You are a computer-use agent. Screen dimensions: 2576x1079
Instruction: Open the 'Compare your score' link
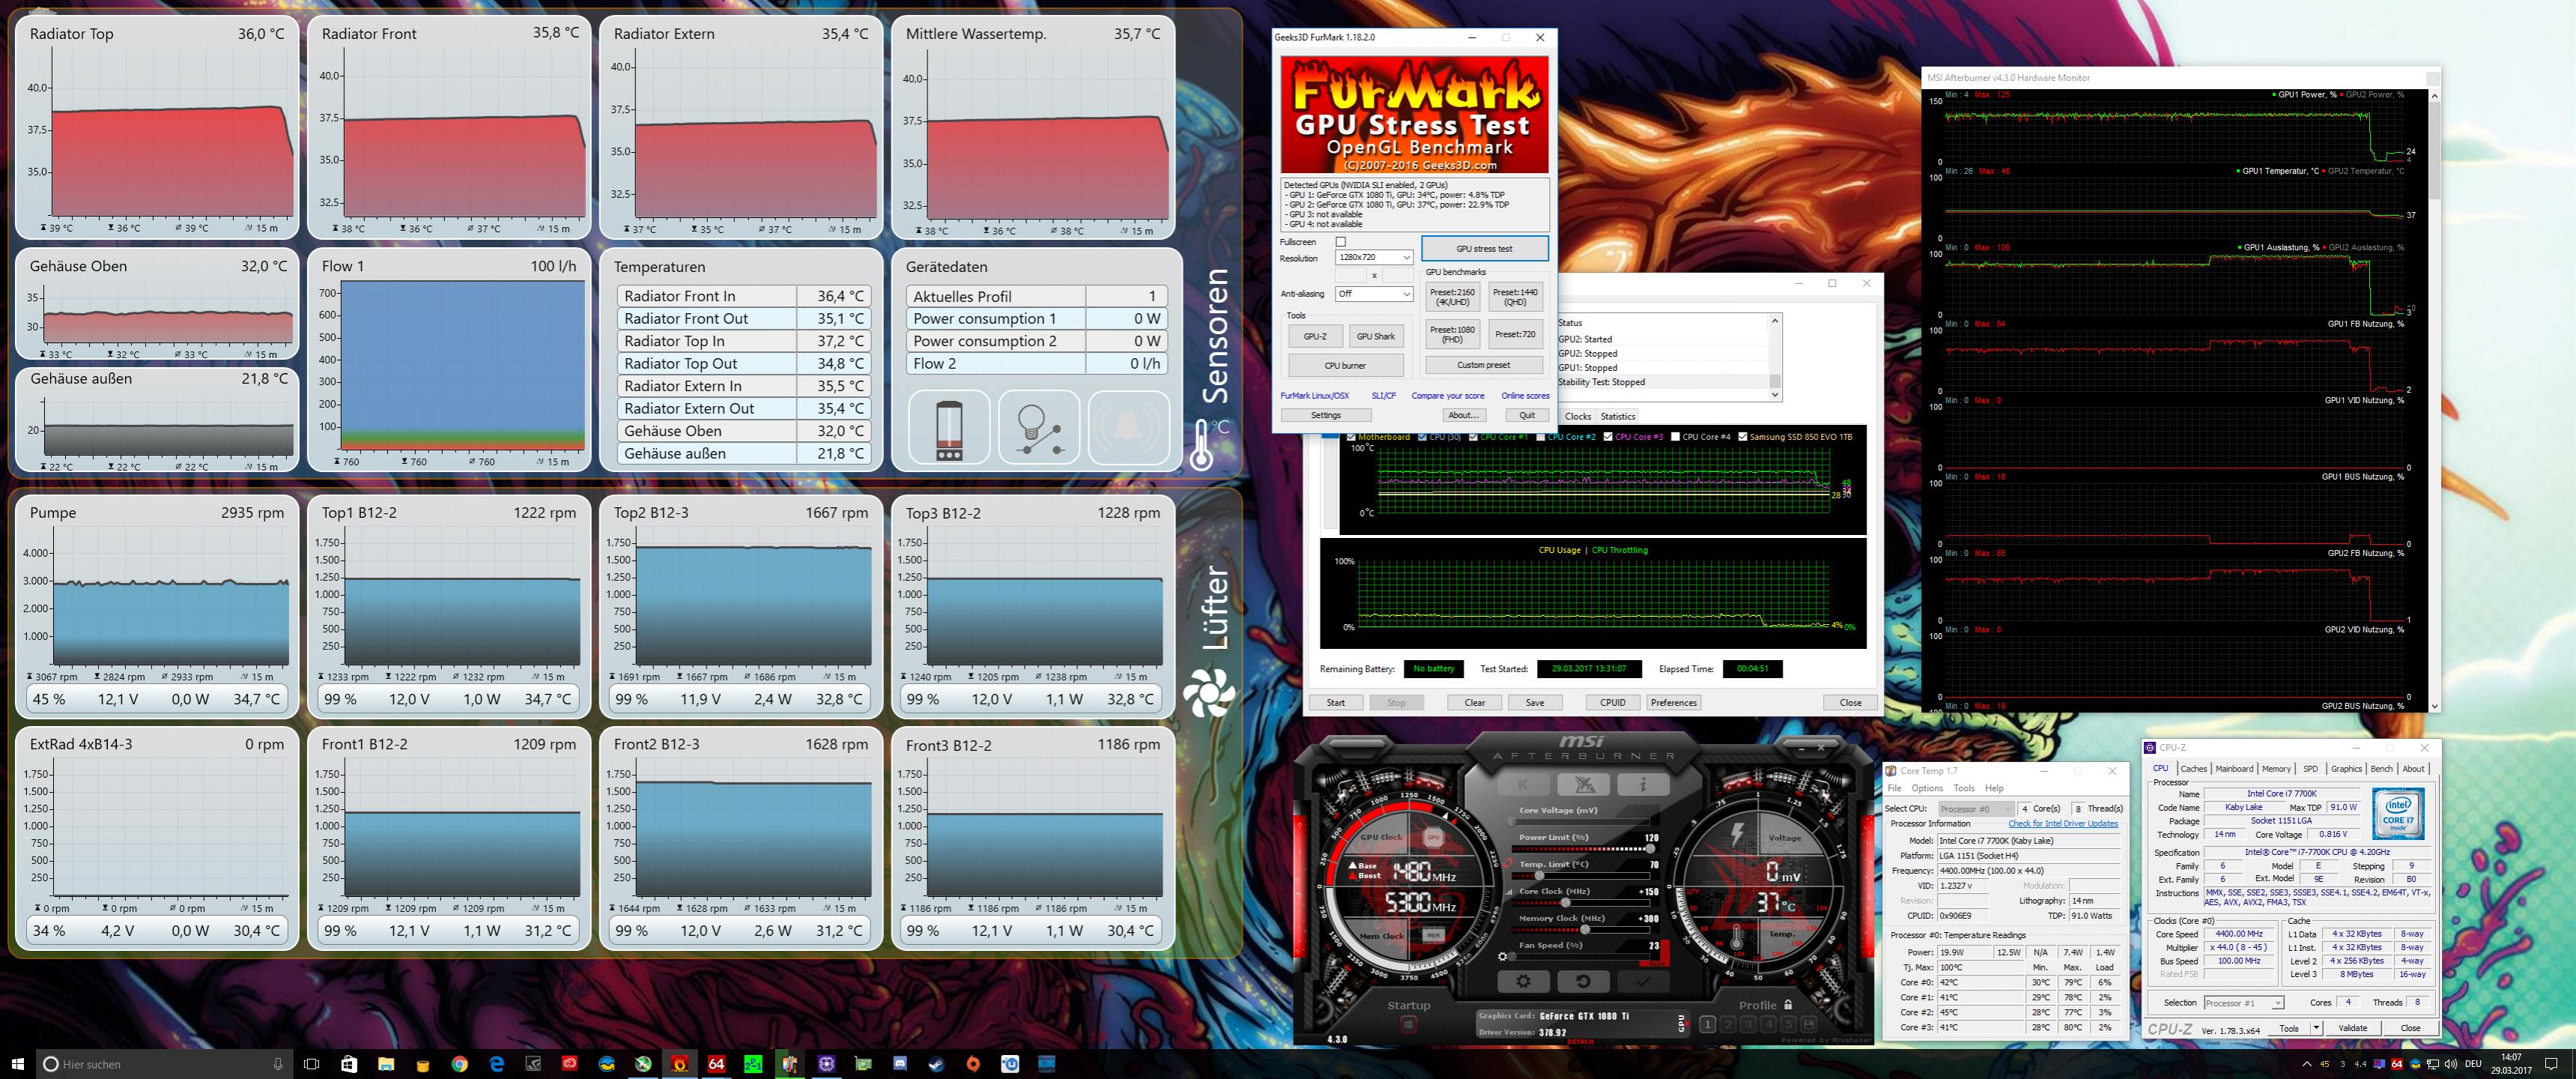click(x=1447, y=396)
